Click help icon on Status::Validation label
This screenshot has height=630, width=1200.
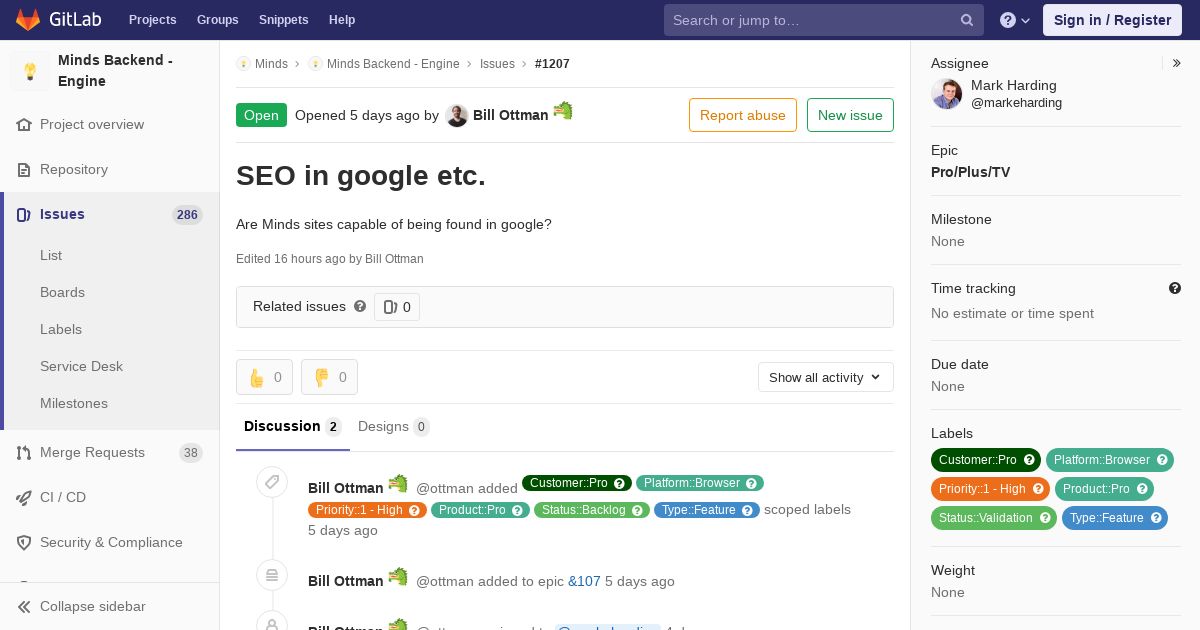1045,518
